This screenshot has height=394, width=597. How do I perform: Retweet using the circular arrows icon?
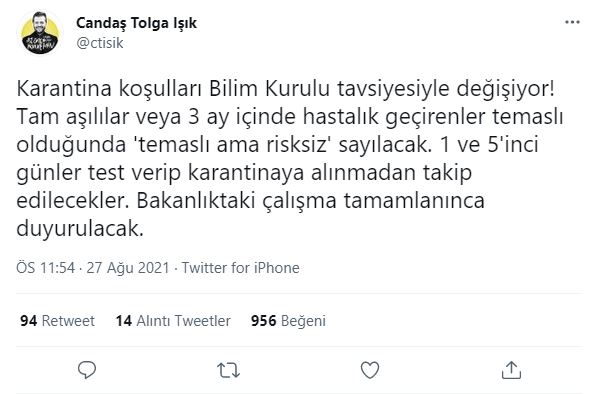228,370
